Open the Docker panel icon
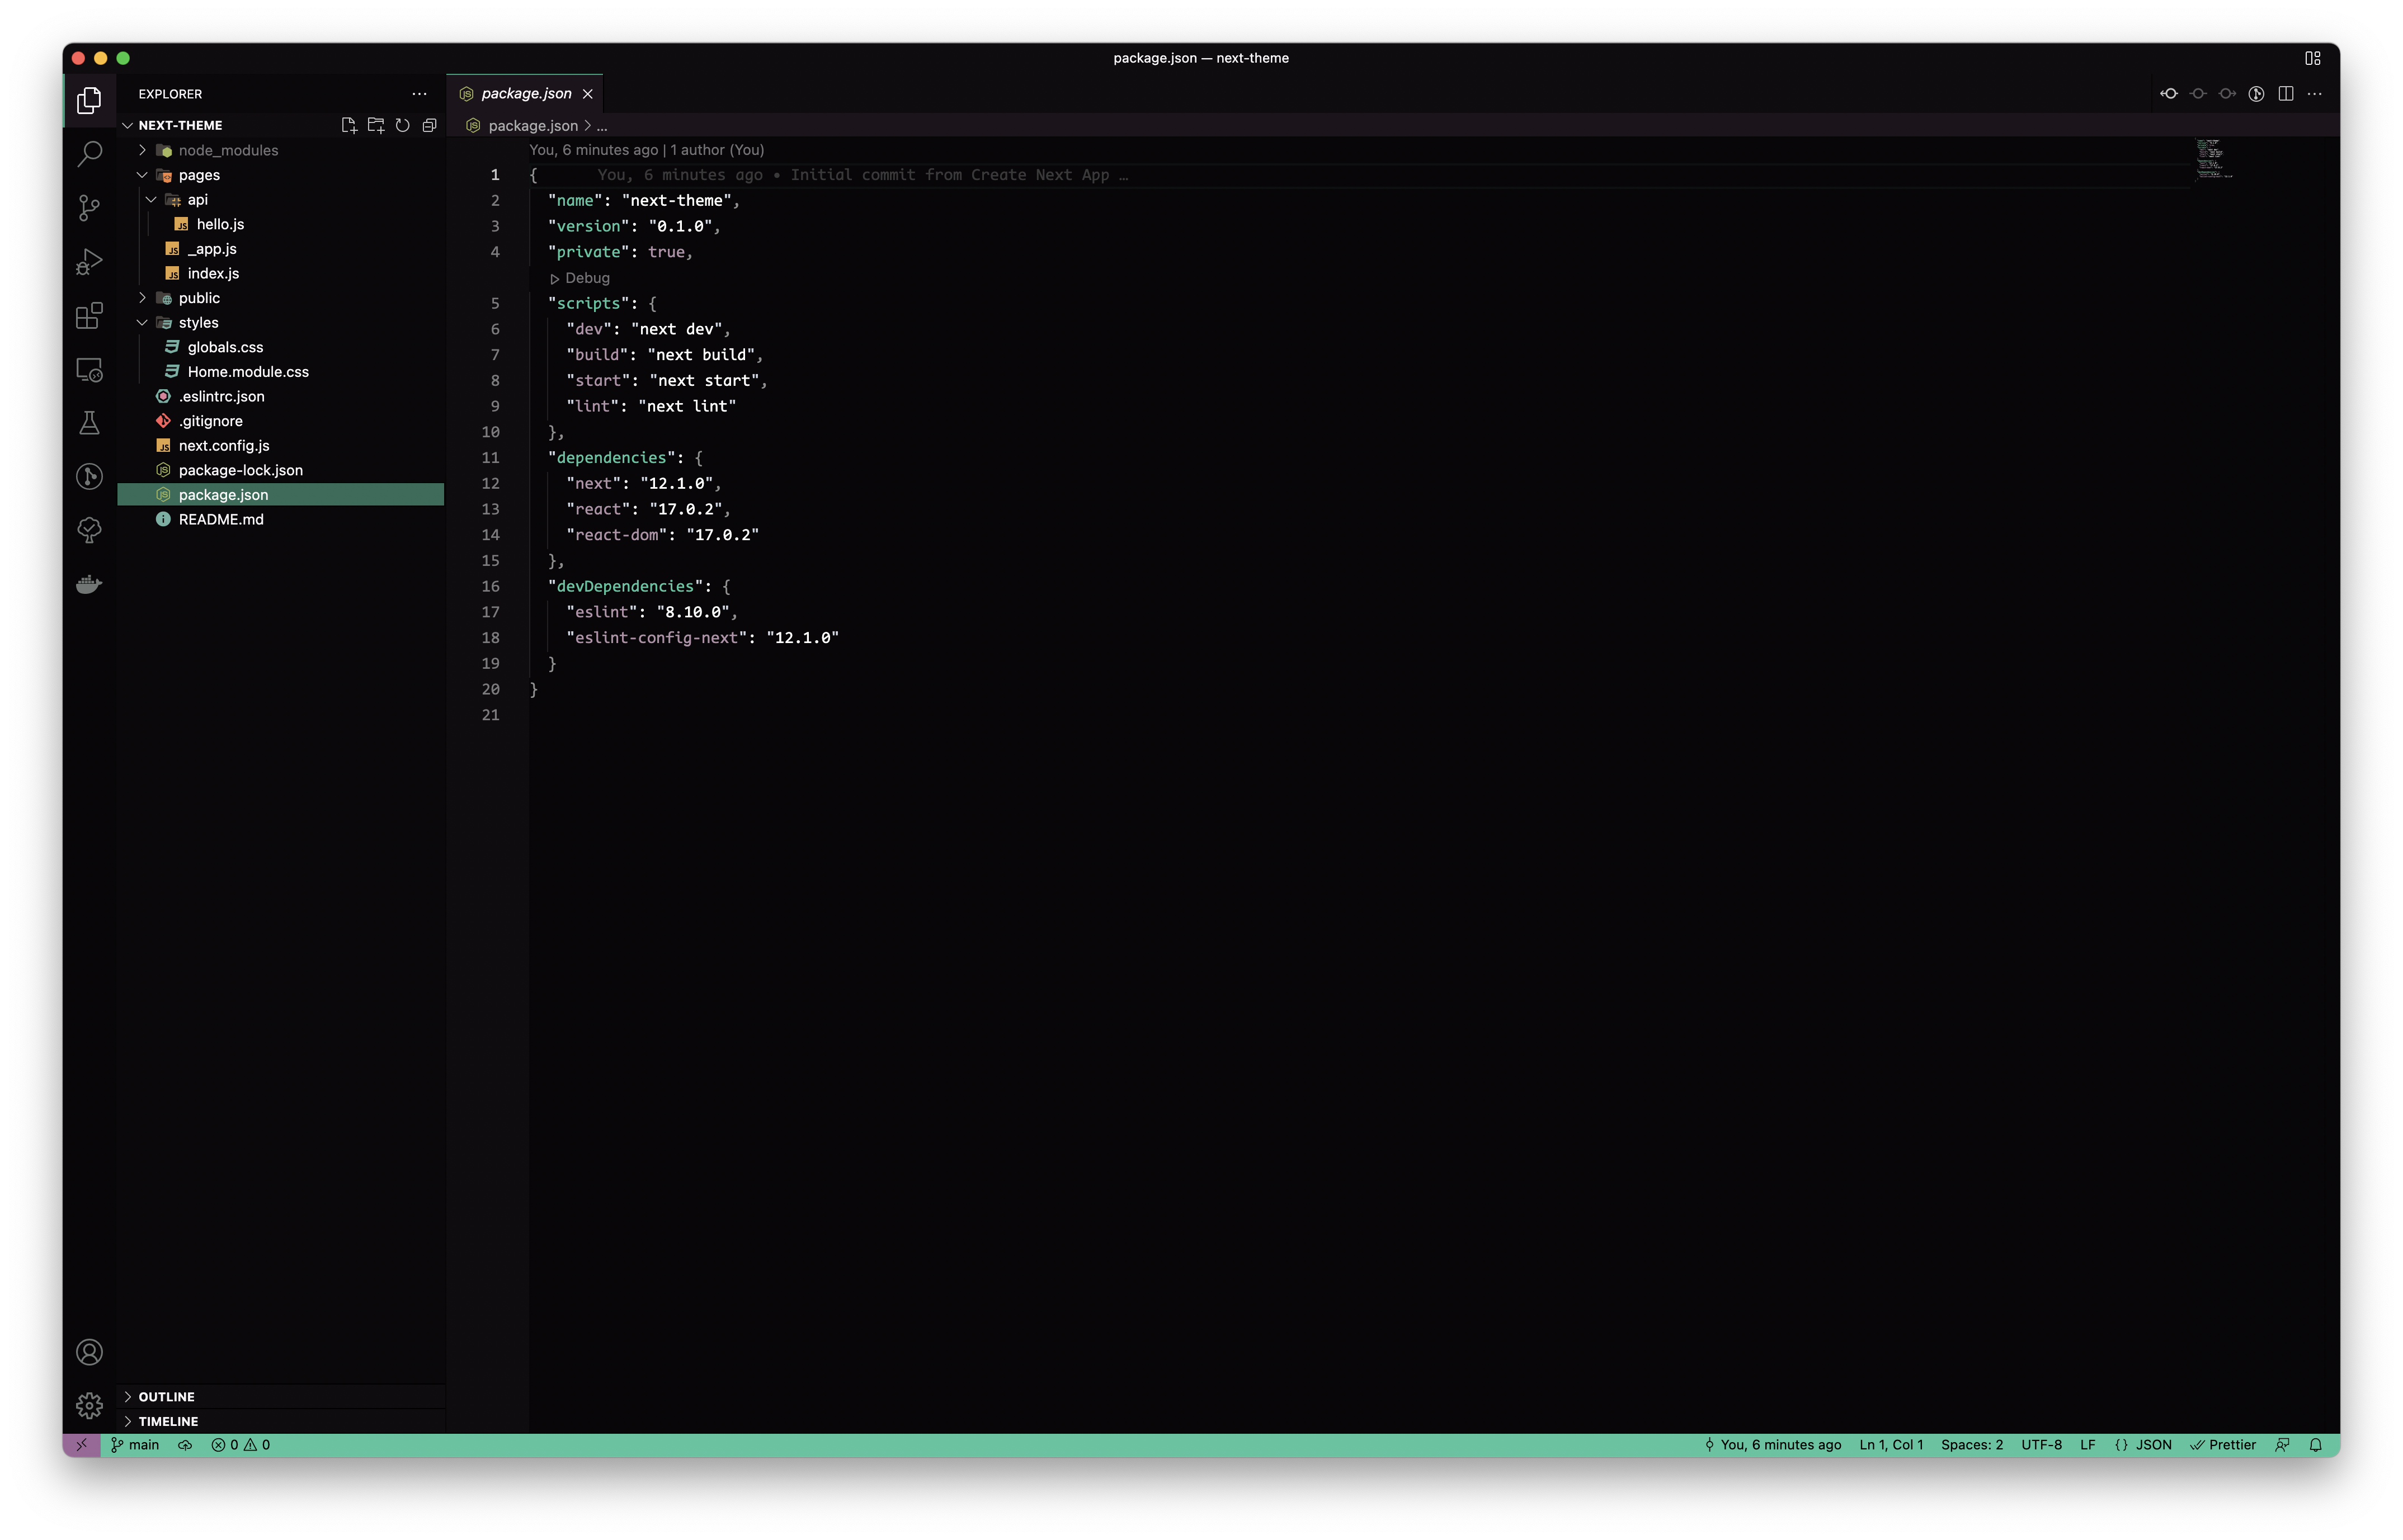Viewport: 2403px width, 1540px height. [89, 584]
